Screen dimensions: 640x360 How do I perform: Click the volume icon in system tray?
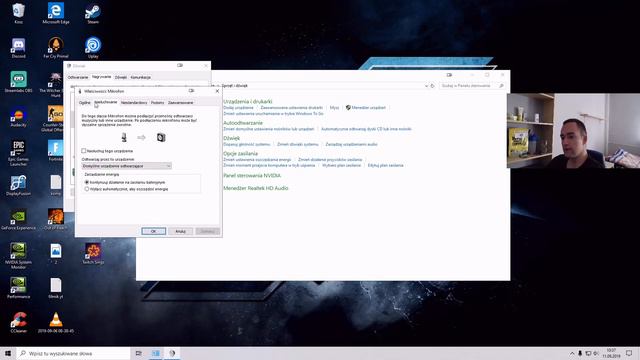pyautogui.click(x=596, y=353)
